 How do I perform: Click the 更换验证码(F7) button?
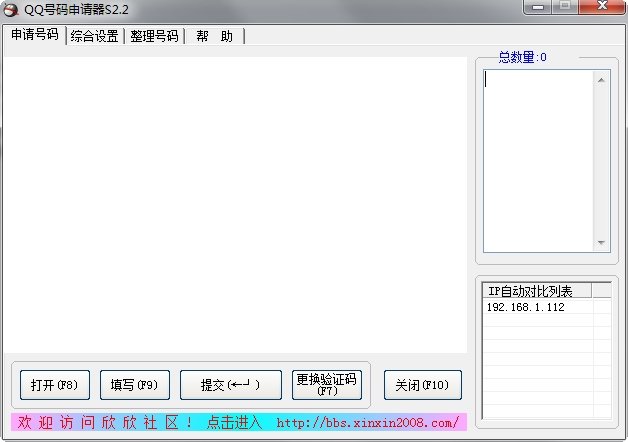[327, 385]
